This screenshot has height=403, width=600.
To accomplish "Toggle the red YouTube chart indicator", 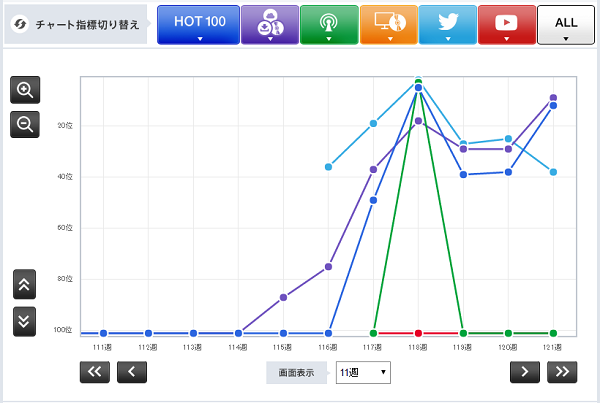I will click(507, 24).
